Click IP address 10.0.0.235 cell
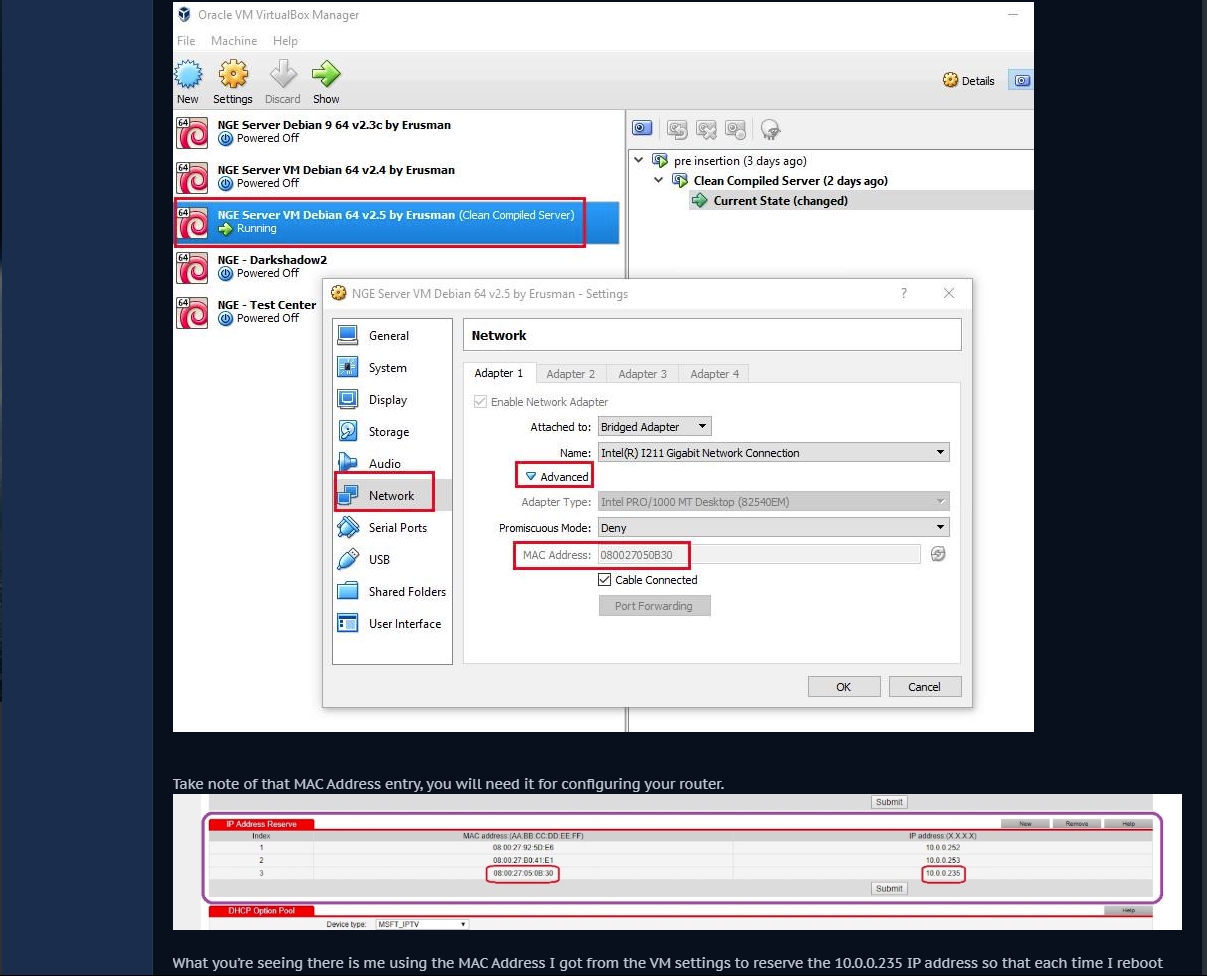1207x976 pixels. [x=943, y=873]
